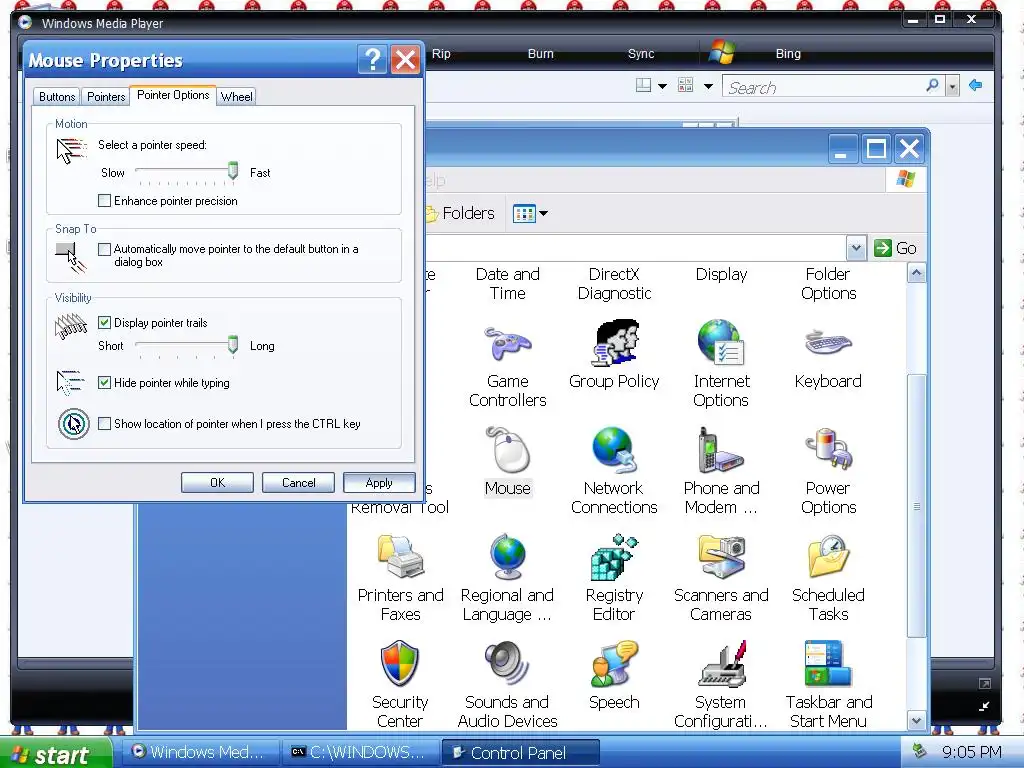Screen dimensions: 1024x768
Task: Enable Enhance pointer precision checkbox
Action: click(x=104, y=201)
